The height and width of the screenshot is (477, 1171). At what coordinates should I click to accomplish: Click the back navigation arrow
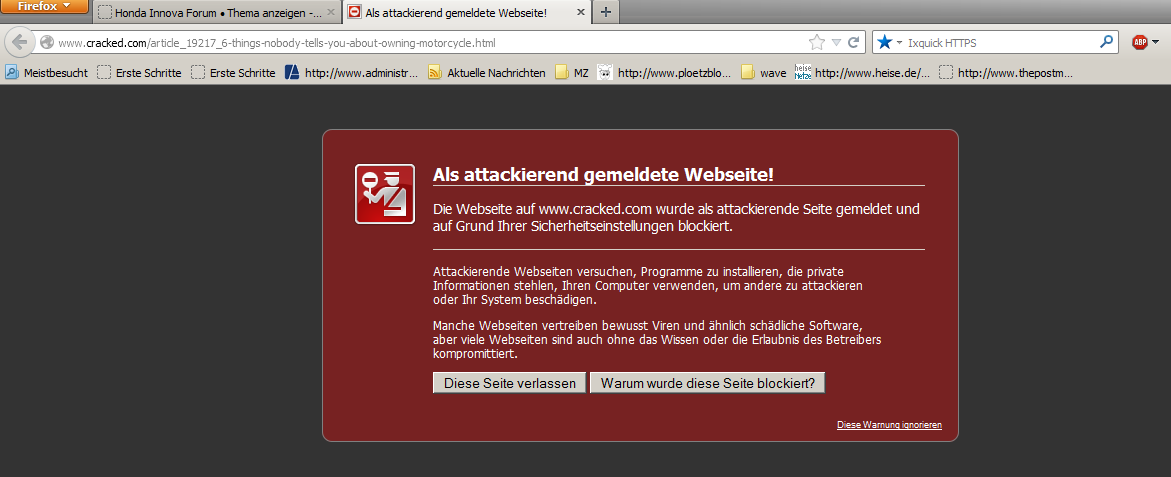(x=19, y=43)
